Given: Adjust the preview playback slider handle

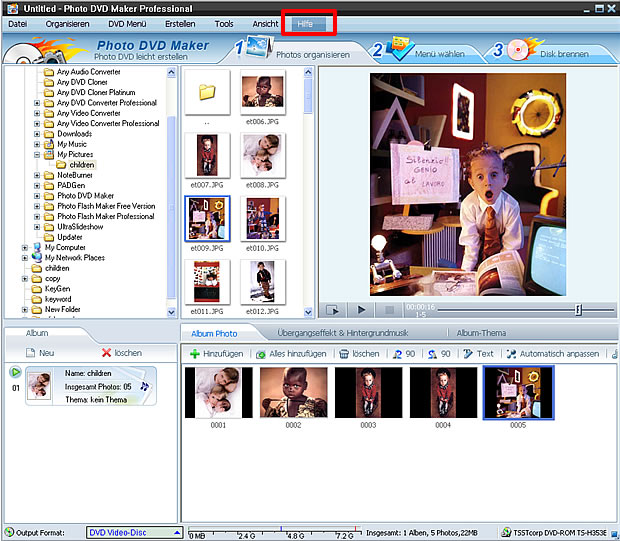Looking at the screenshot, I should tap(578, 310).
